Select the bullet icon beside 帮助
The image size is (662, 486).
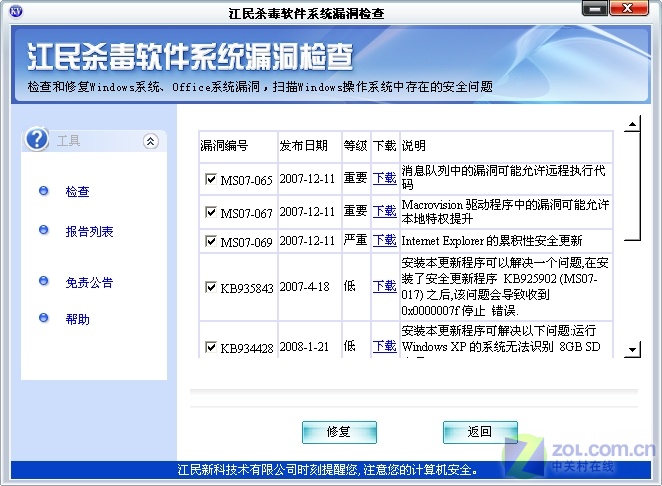pos(43,318)
